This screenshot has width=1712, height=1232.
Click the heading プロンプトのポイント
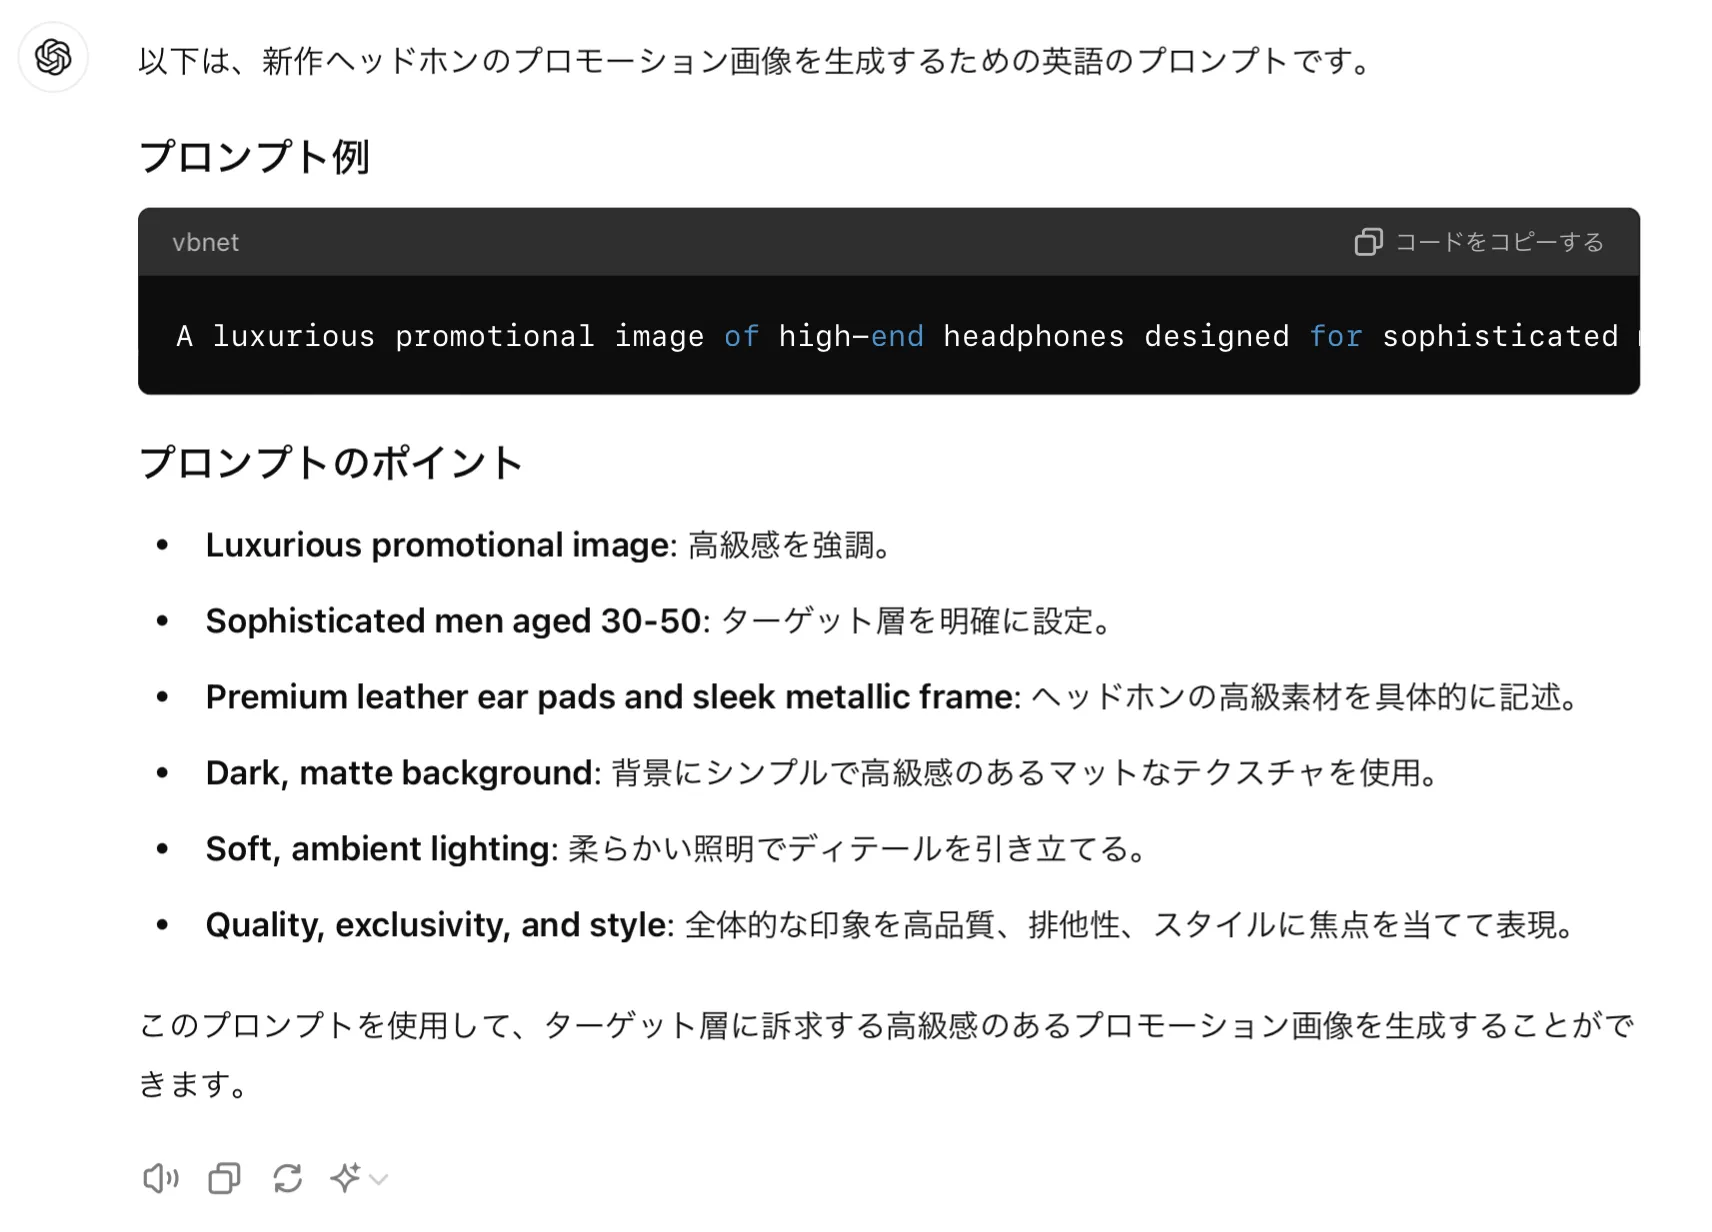331,463
